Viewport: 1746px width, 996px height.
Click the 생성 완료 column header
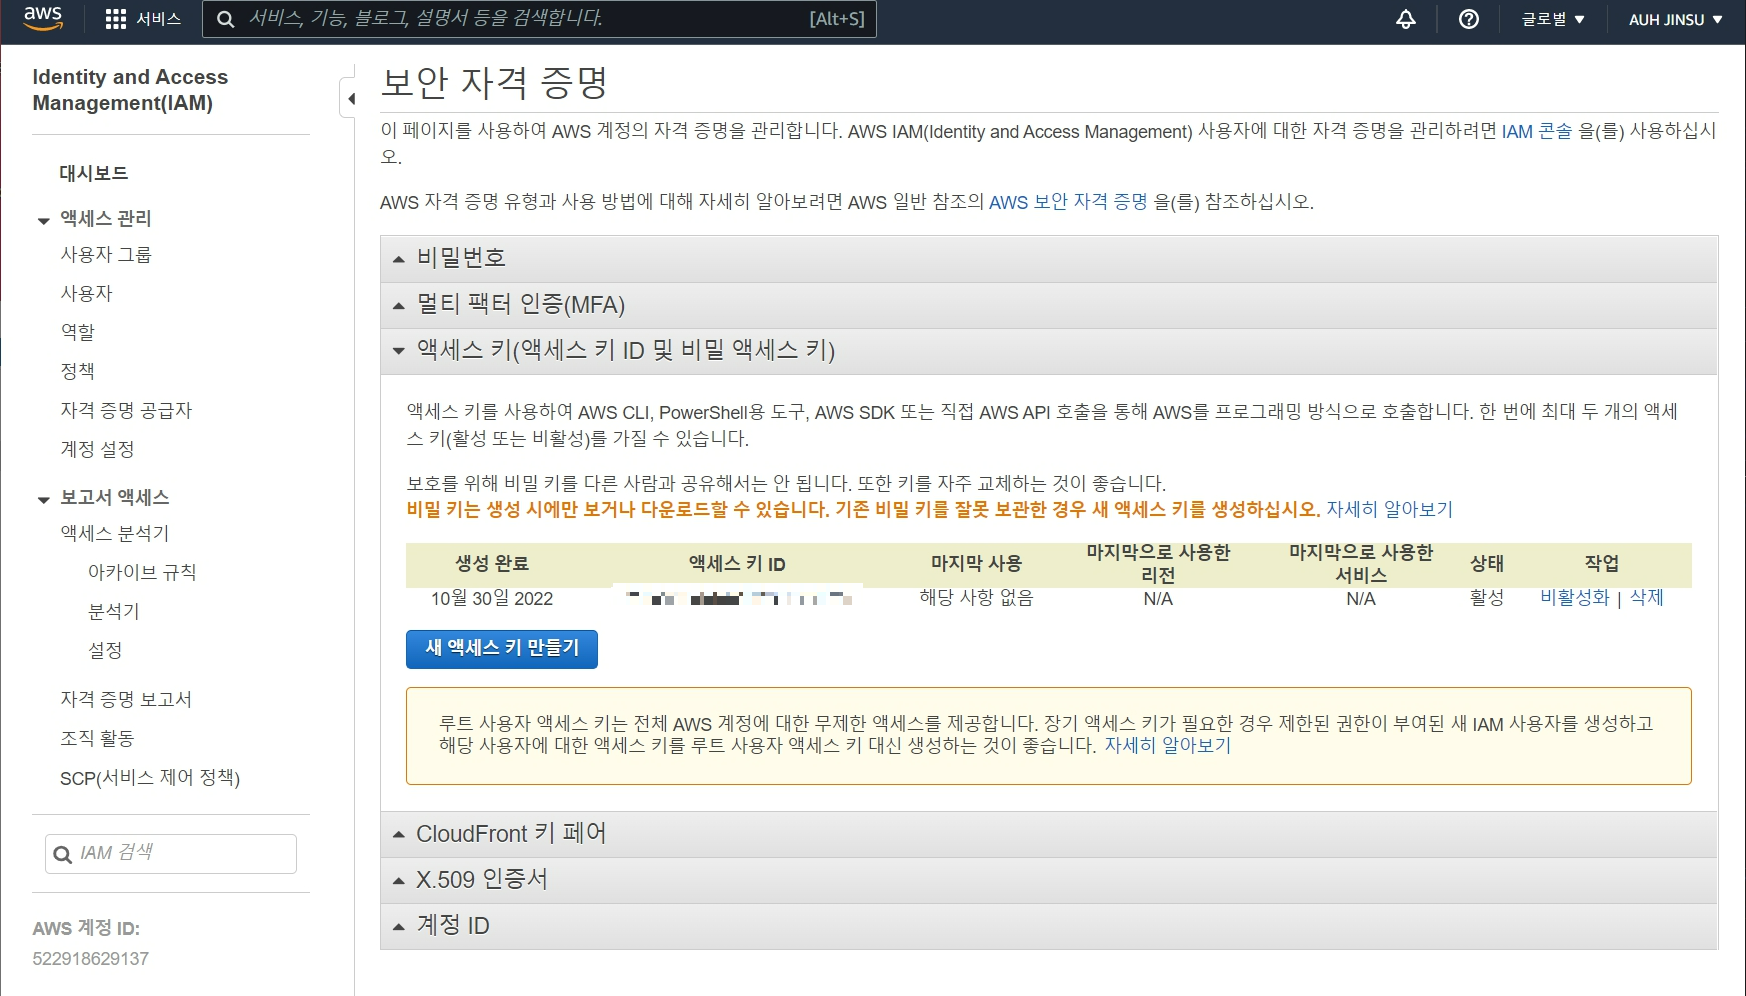click(x=492, y=564)
